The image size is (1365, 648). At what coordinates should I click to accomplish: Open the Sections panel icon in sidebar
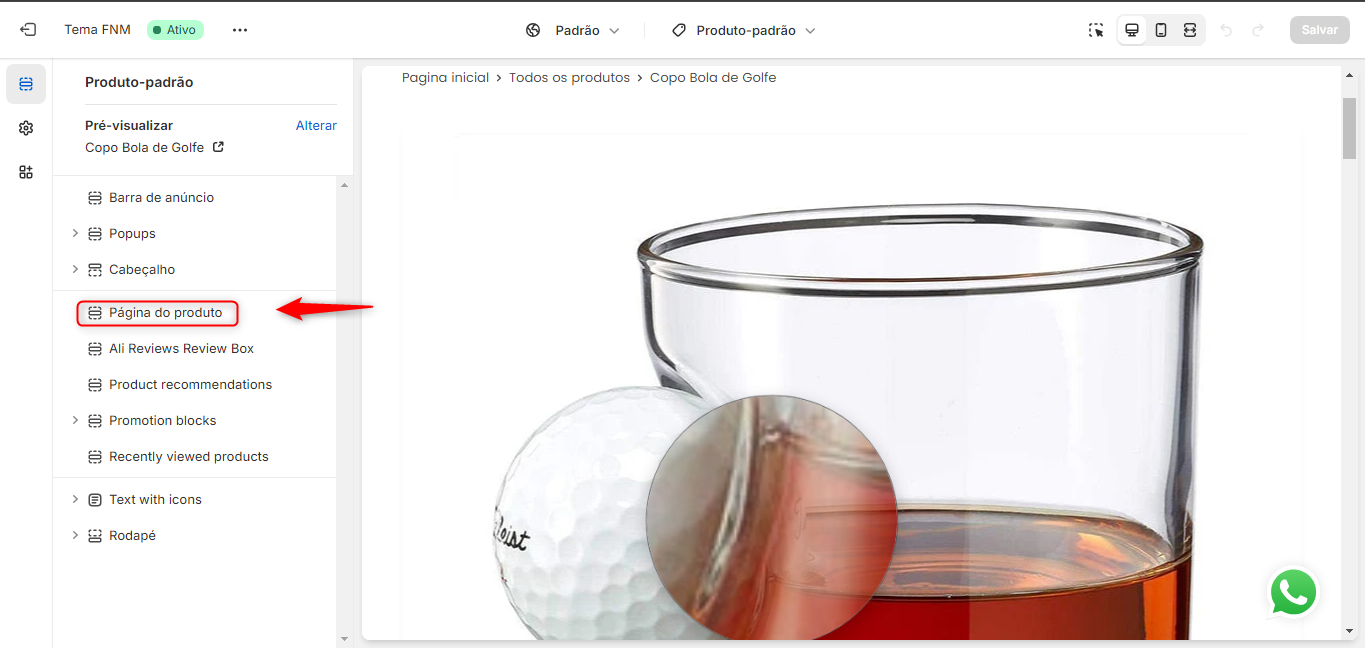pos(26,84)
